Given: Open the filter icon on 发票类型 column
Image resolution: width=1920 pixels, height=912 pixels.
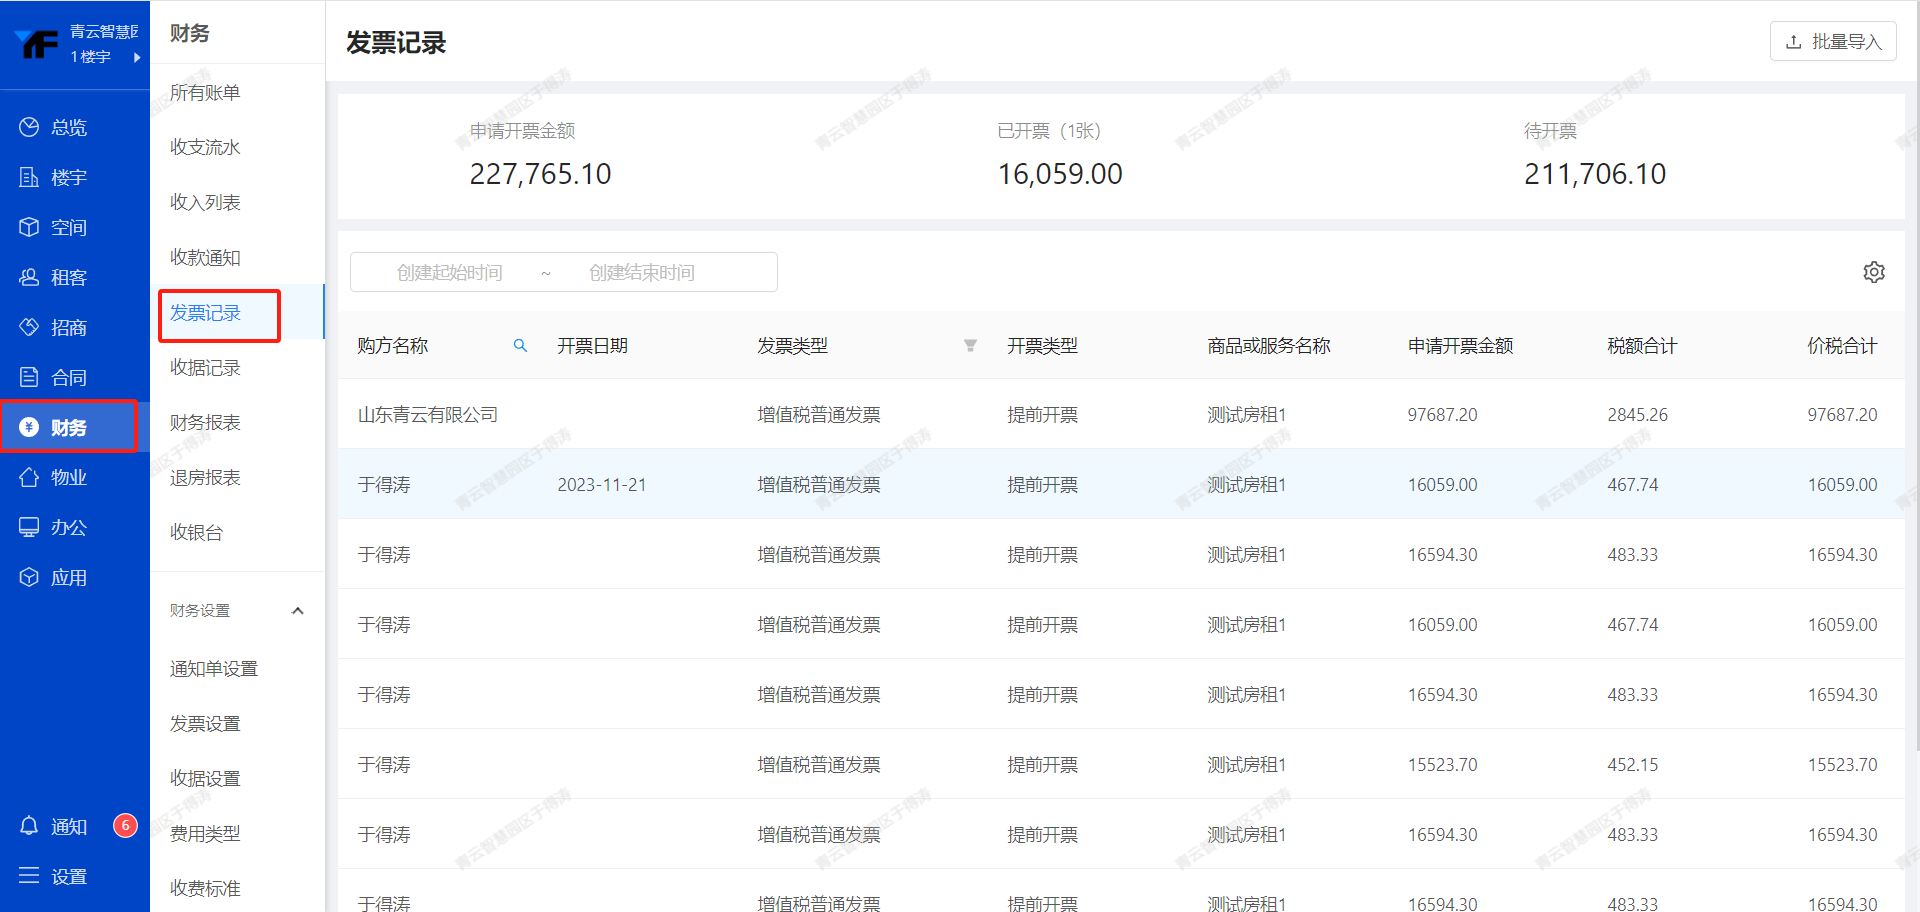Looking at the screenshot, I should (x=969, y=345).
